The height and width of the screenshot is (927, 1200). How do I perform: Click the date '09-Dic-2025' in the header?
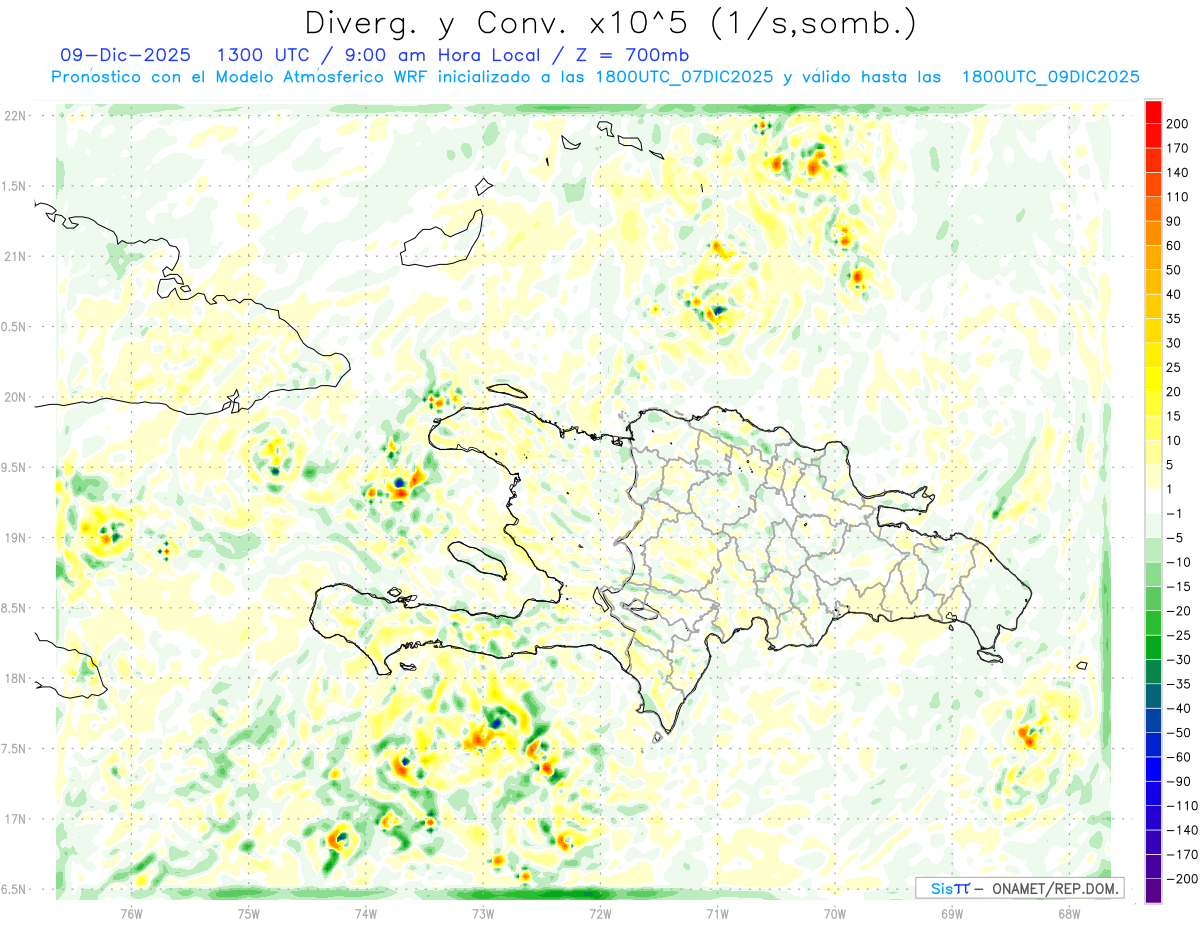(126, 55)
